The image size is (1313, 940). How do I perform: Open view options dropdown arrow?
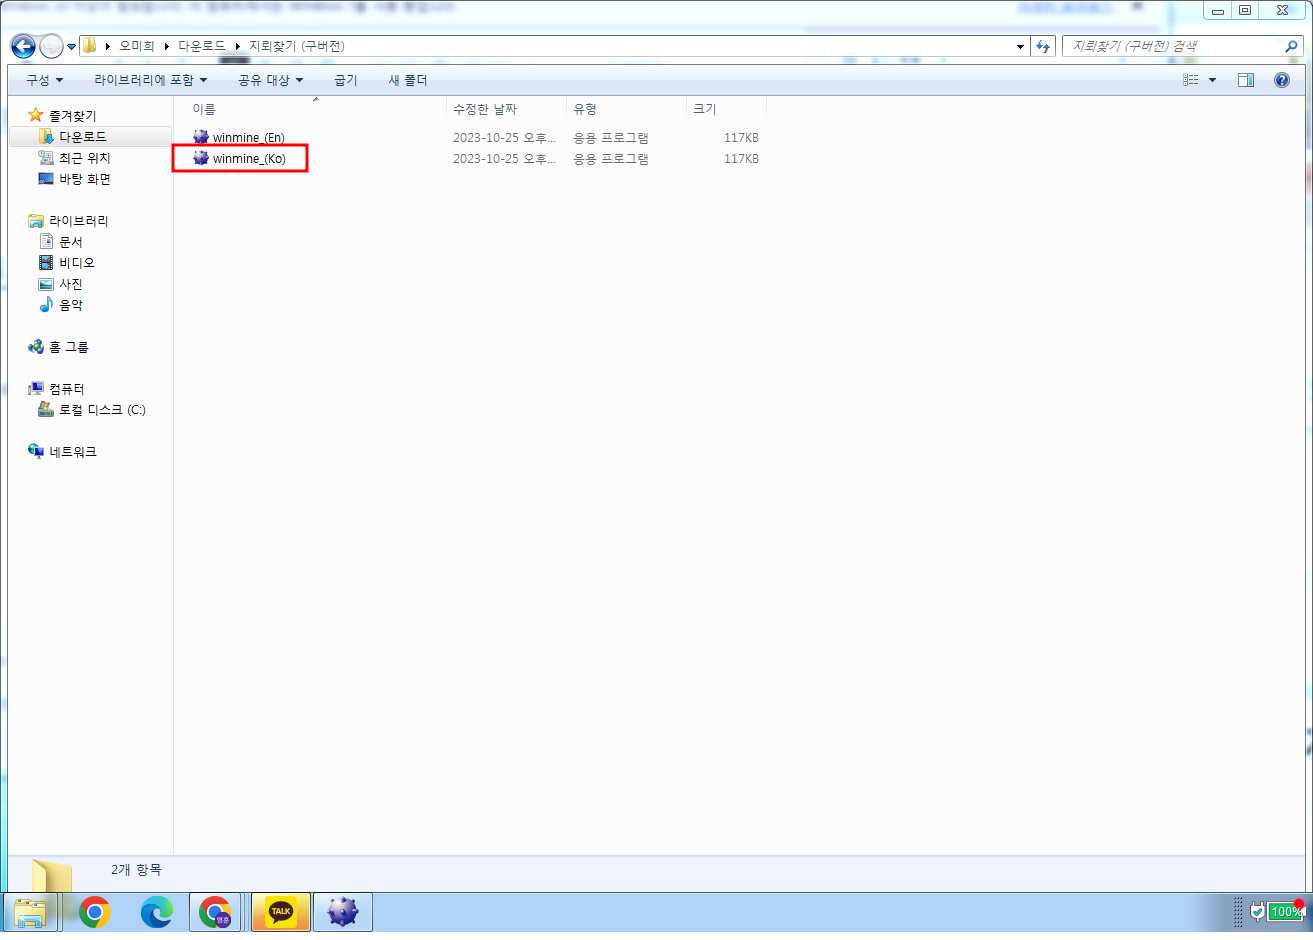click(x=1212, y=80)
